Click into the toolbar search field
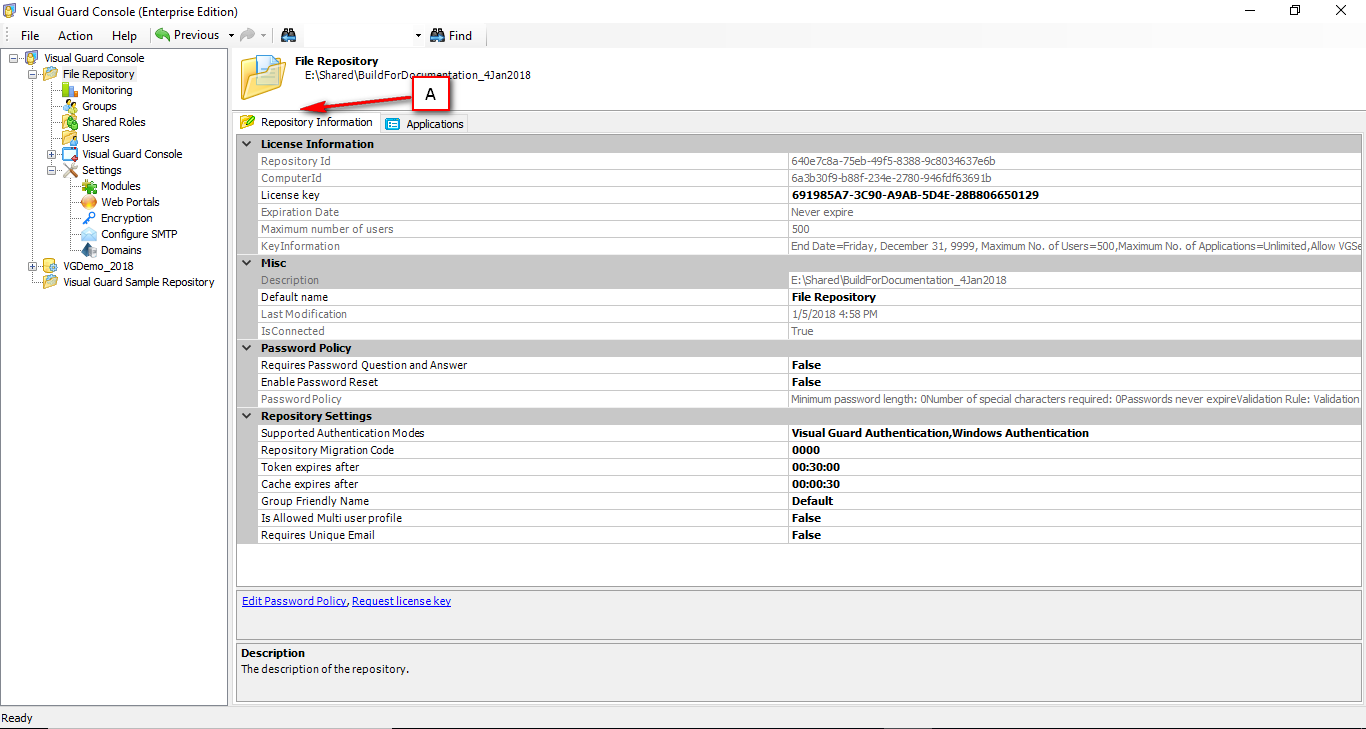1366x729 pixels. pos(356,35)
